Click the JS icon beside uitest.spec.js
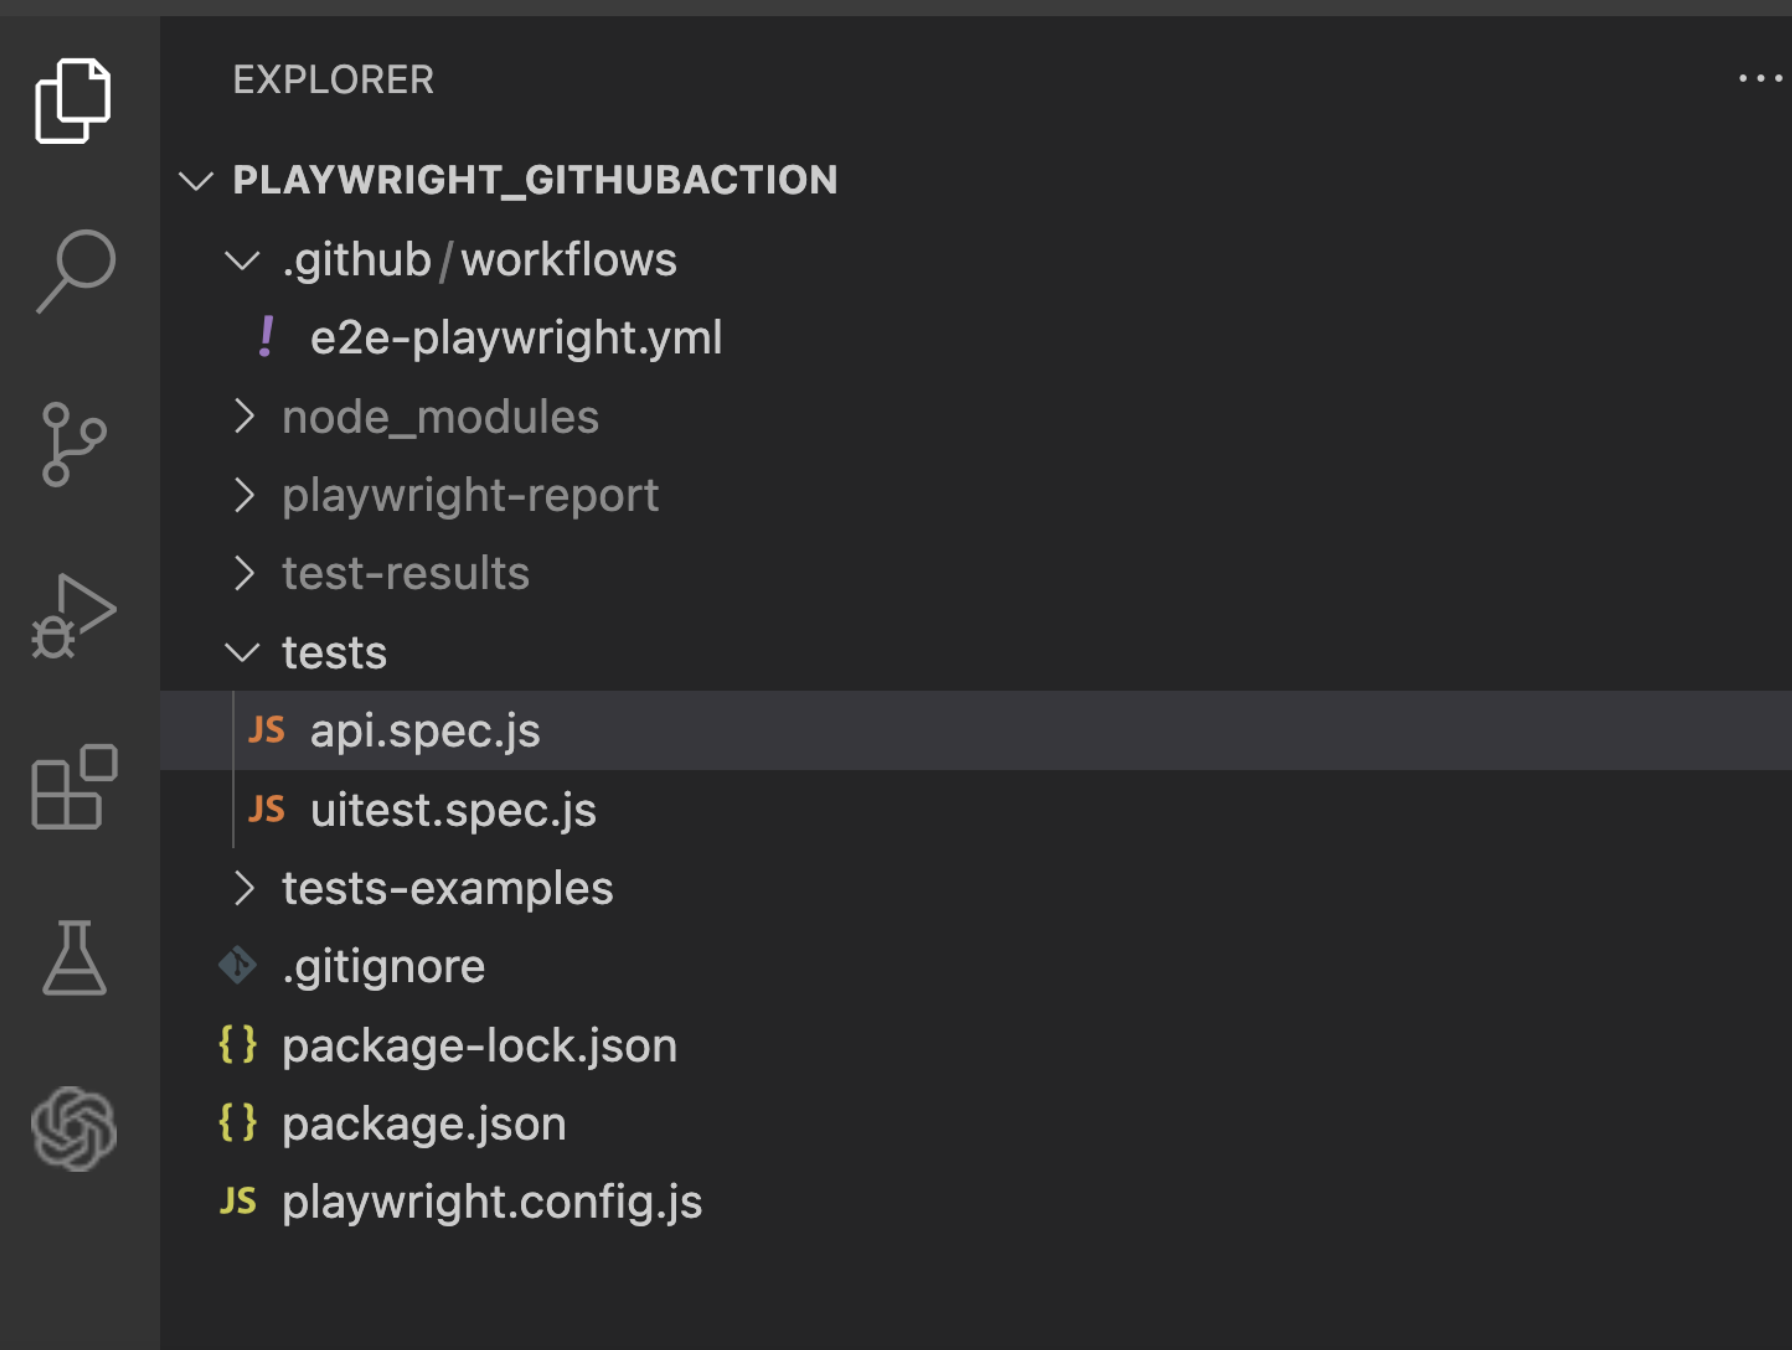The height and width of the screenshot is (1350, 1792). click(x=267, y=809)
